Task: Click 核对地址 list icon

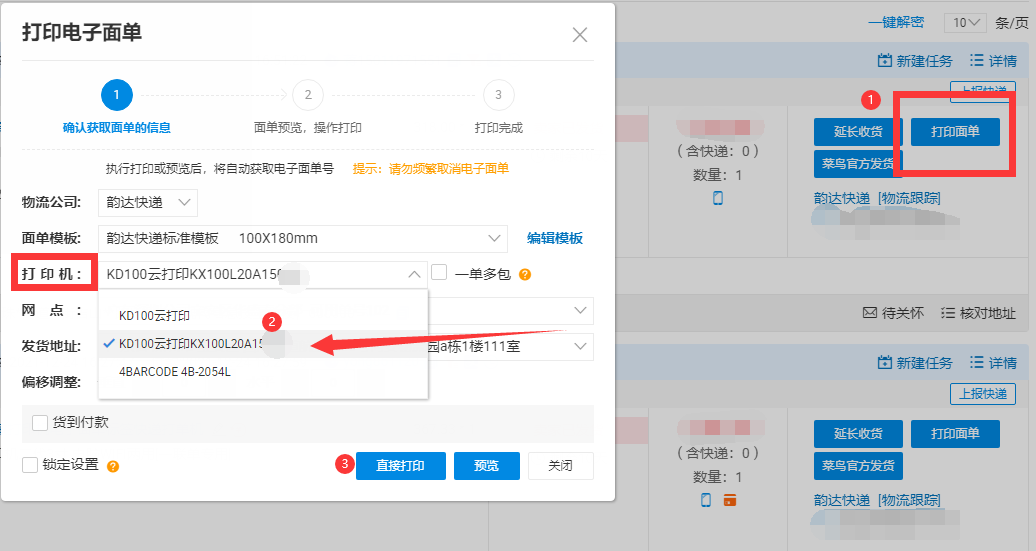Action: (948, 312)
